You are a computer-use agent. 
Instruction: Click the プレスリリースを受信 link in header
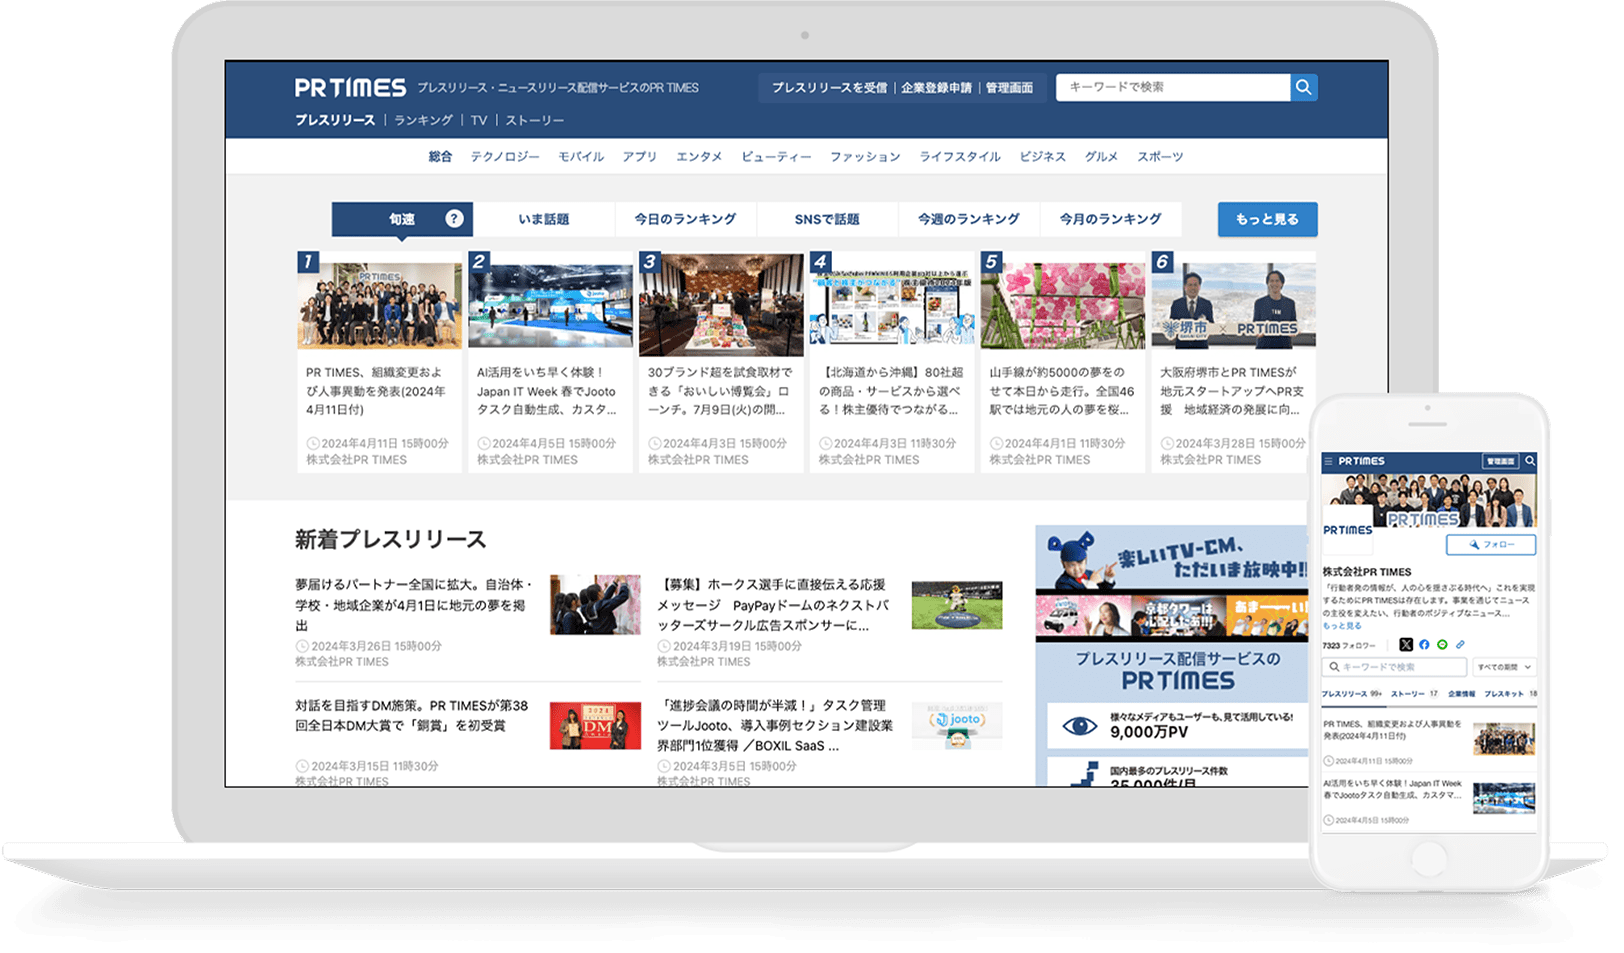[829, 88]
